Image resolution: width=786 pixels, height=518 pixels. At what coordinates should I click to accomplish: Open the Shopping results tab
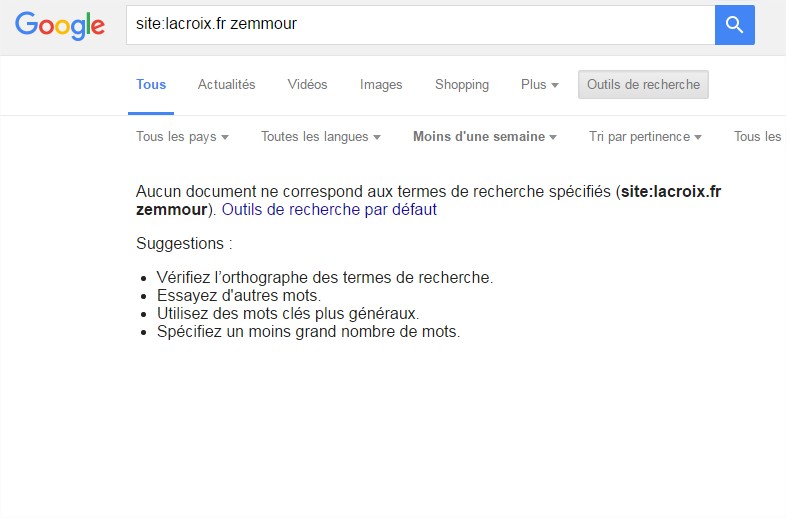pyautogui.click(x=462, y=85)
